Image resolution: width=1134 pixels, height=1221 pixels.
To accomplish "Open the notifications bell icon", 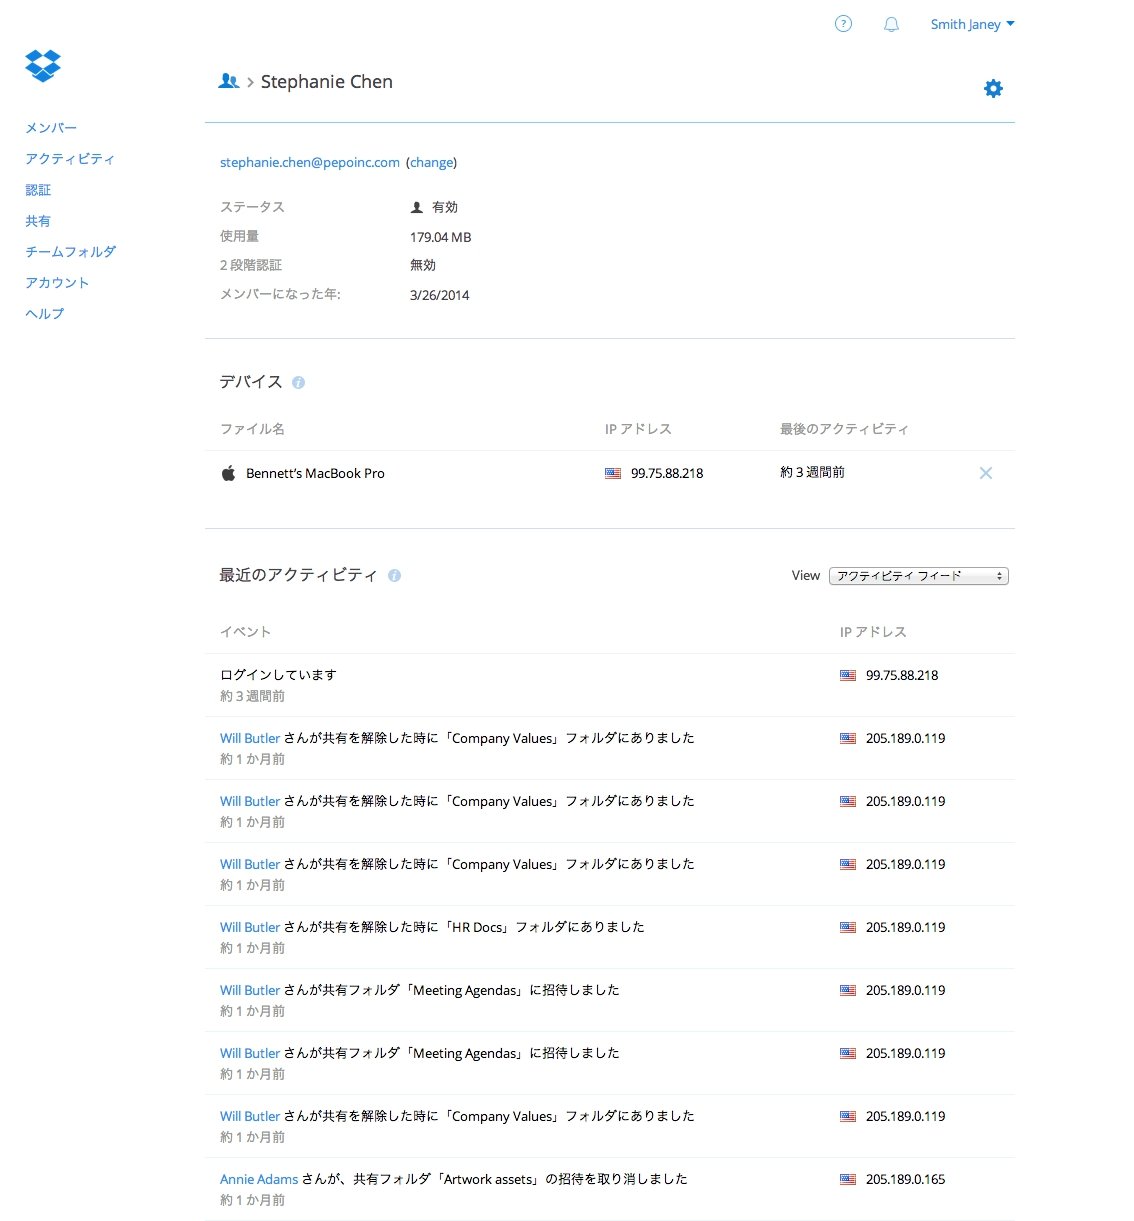I will pyautogui.click(x=891, y=25).
